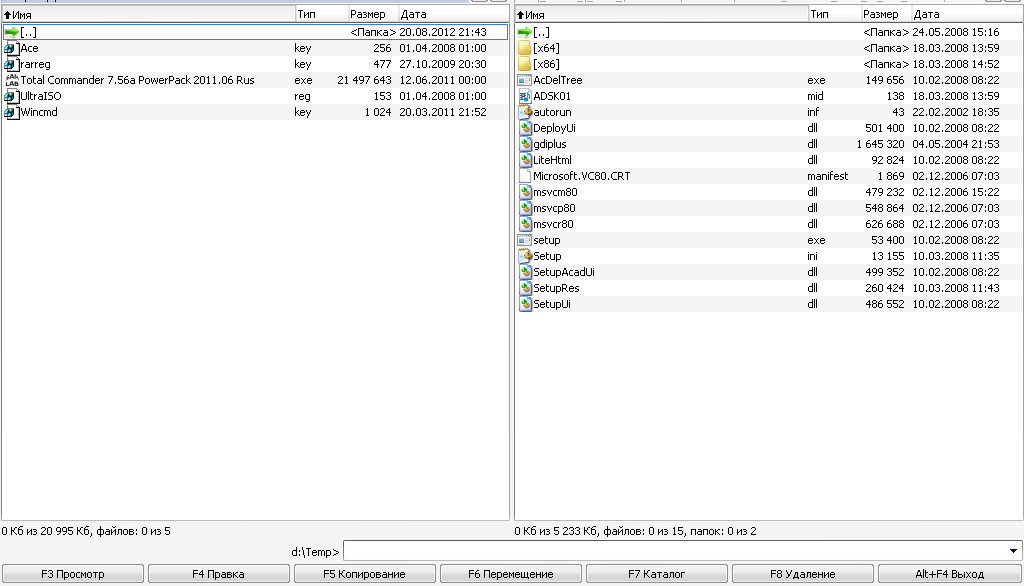Screen dimensions: 1024x586
Task: Click the 1 645 320 size value
Action: [x=880, y=144]
